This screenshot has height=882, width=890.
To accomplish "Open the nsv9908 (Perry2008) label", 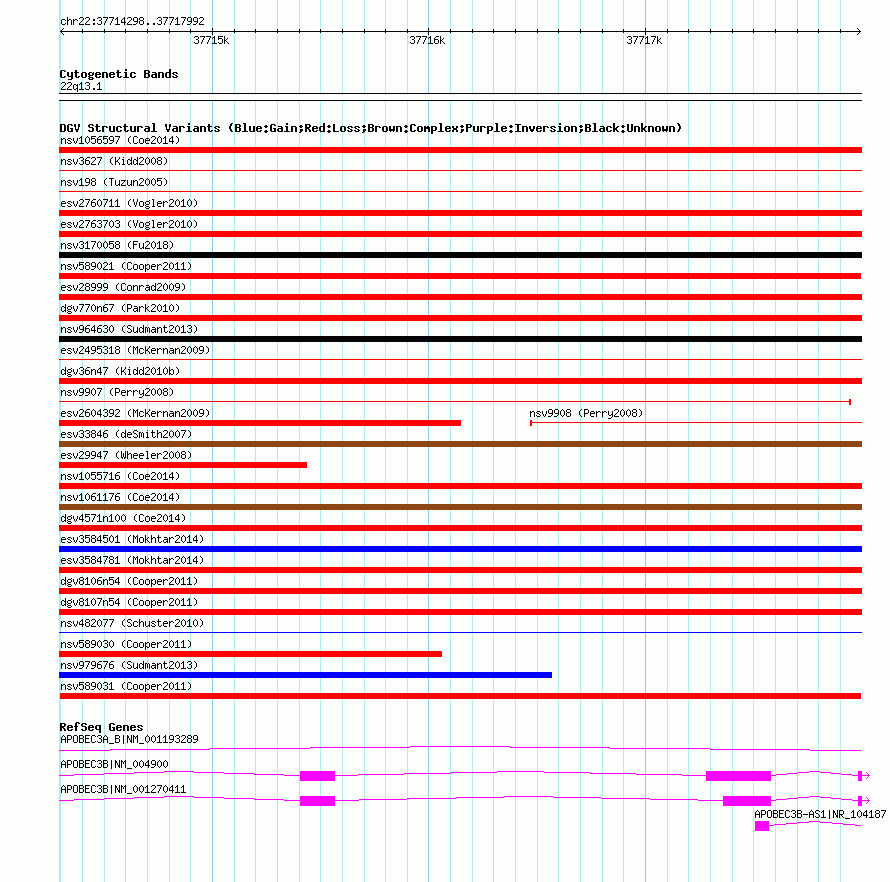I will point(586,413).
